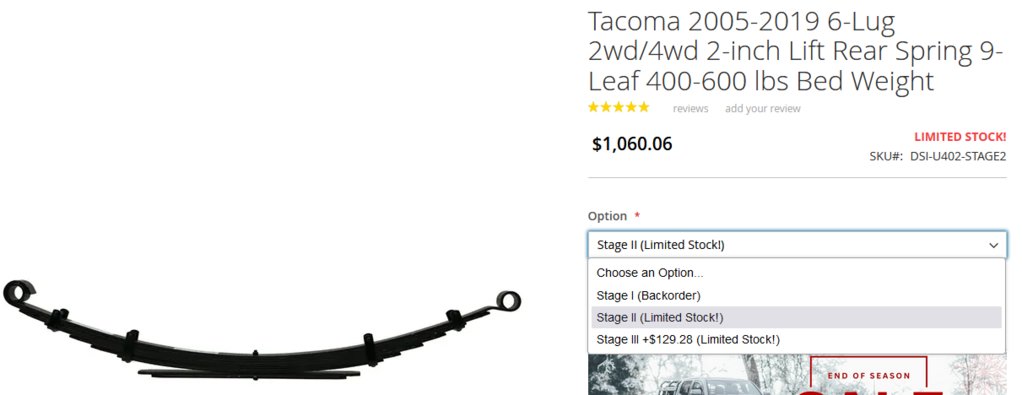Viewport: 1022px width, 395px height.
Task: Open the End of Season sale banner
Action: [x=797, y=375]
